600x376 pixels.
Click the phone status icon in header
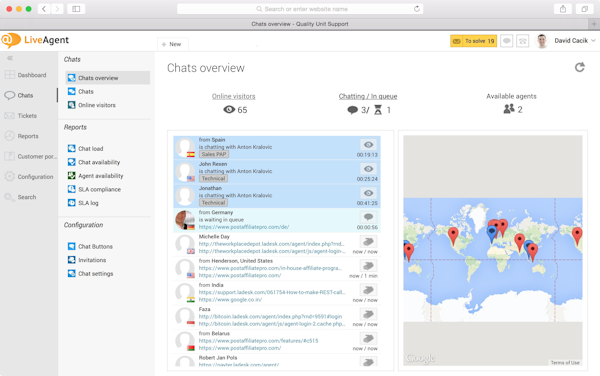point(523,41)
